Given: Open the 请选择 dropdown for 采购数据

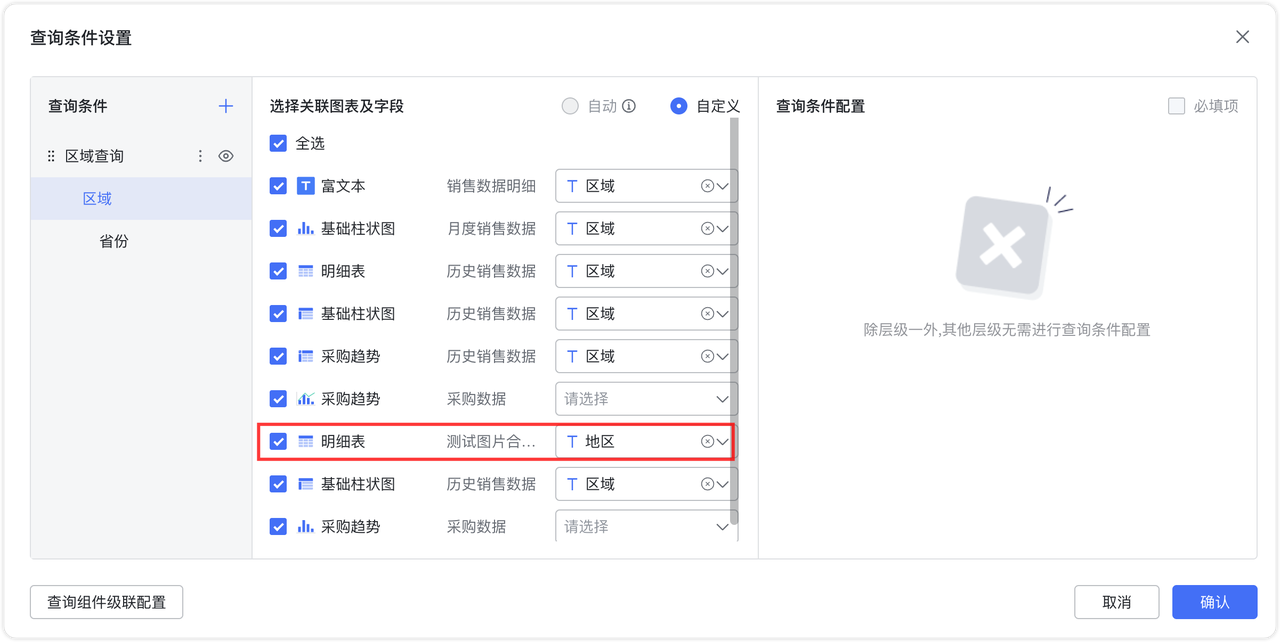Looking at the screenshot, I should (x=645, y=398).
